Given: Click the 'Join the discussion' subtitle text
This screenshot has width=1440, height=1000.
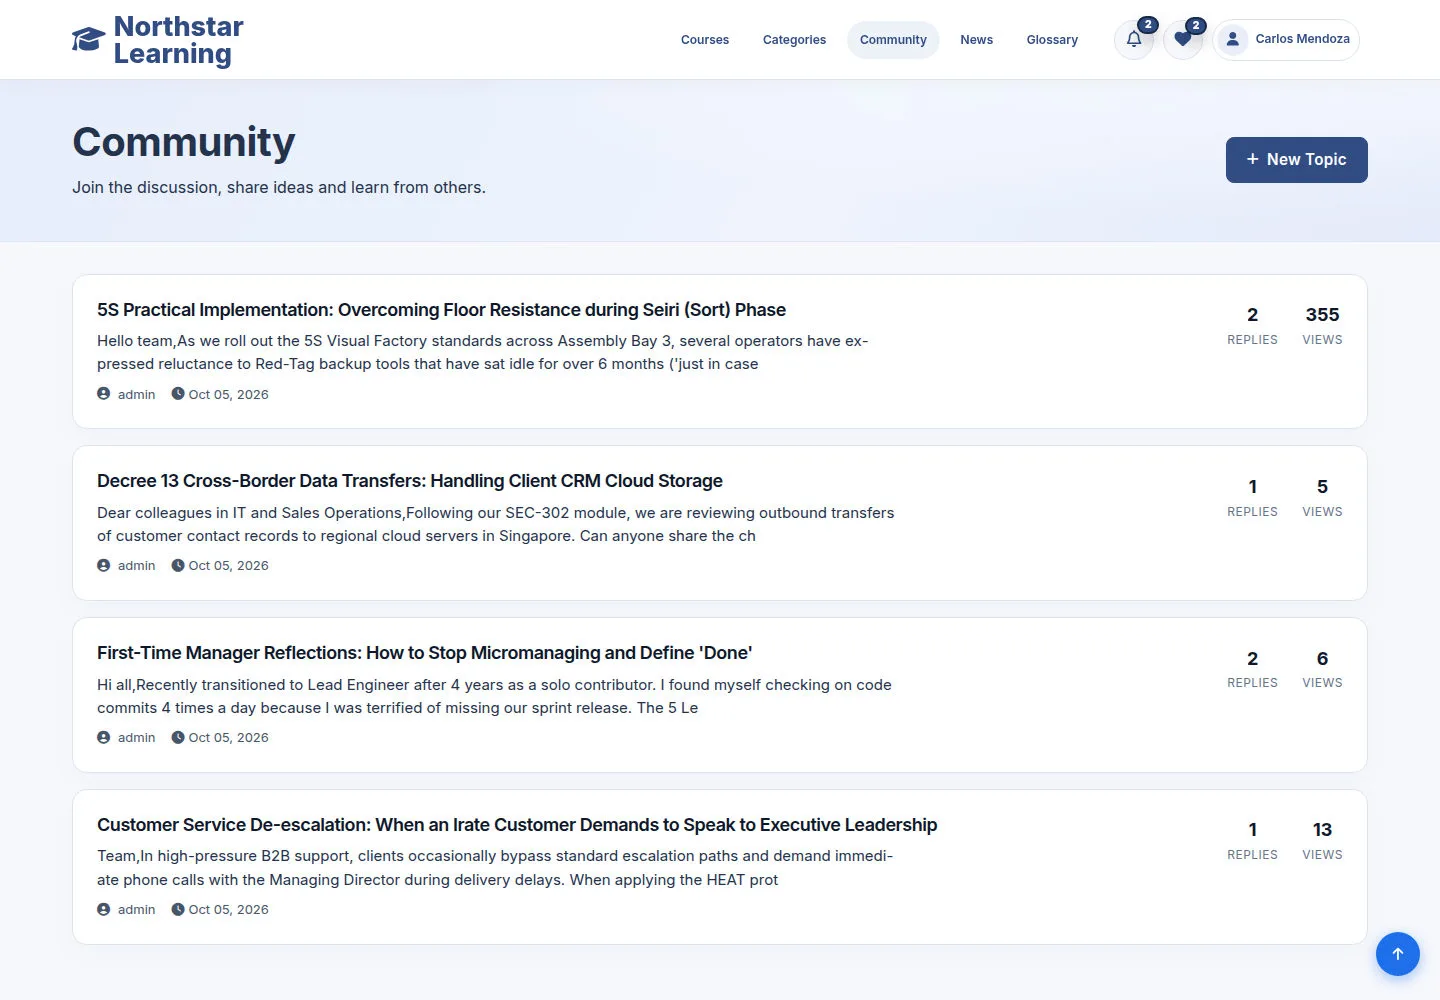Looking at the screenshot, I should pos(279,187).
